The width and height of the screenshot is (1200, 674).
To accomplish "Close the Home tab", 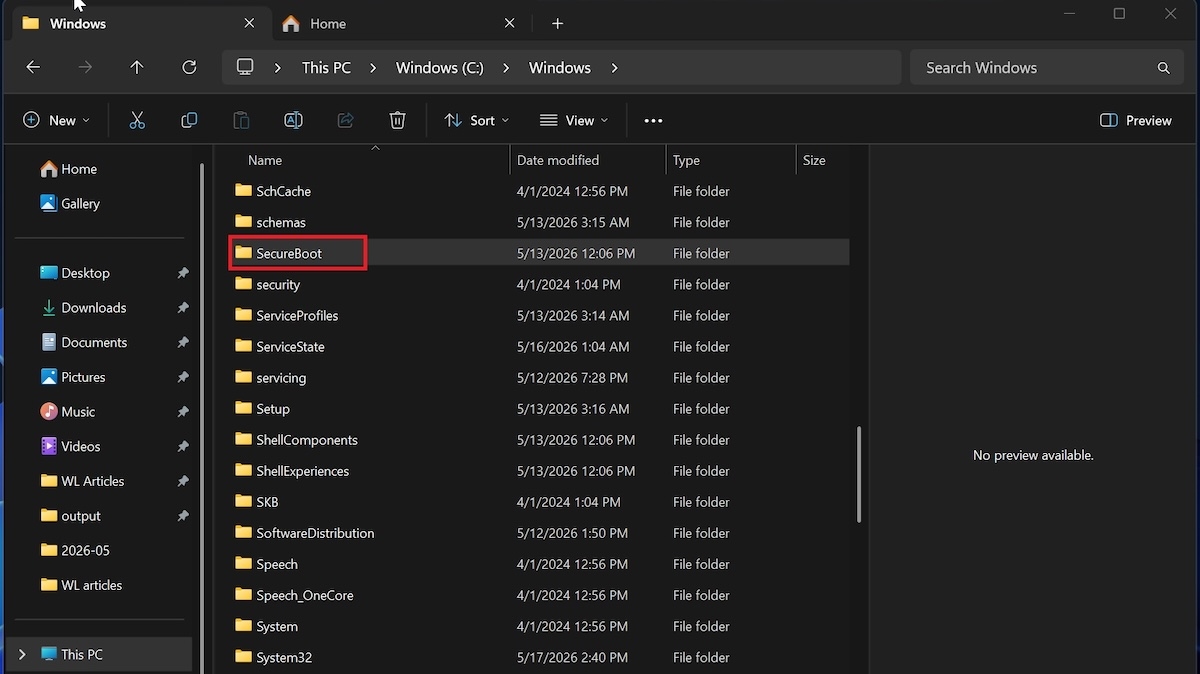I will click(509, 23).
